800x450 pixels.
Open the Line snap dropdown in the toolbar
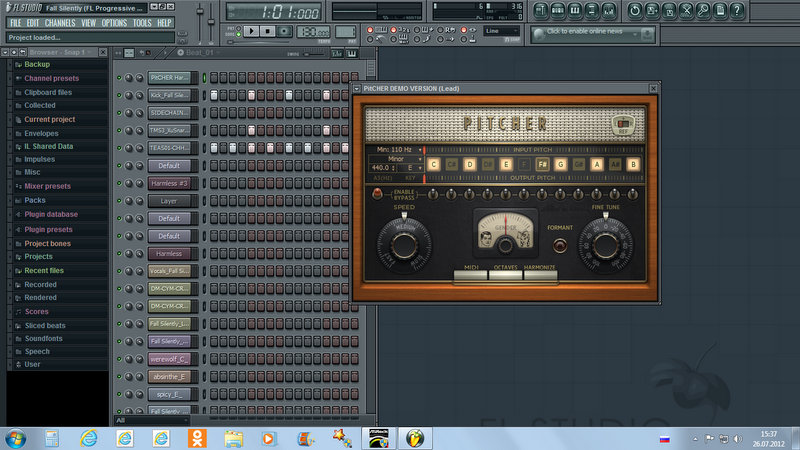click(x=501, y=31)
